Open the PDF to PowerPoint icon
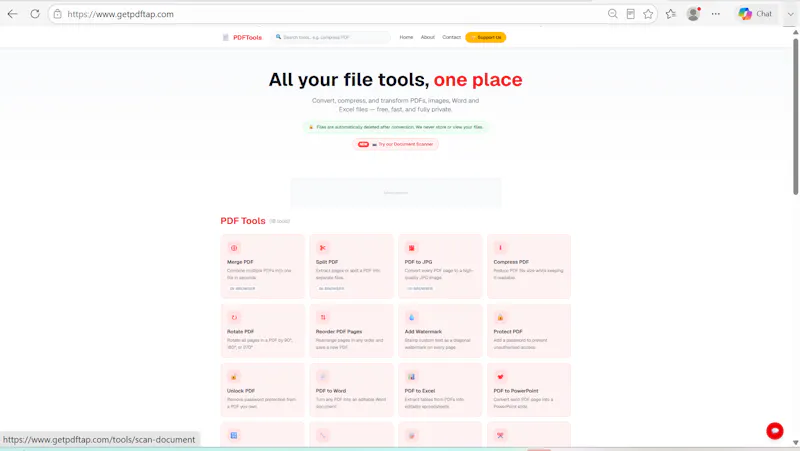800x451 pixels. point(500,377)
